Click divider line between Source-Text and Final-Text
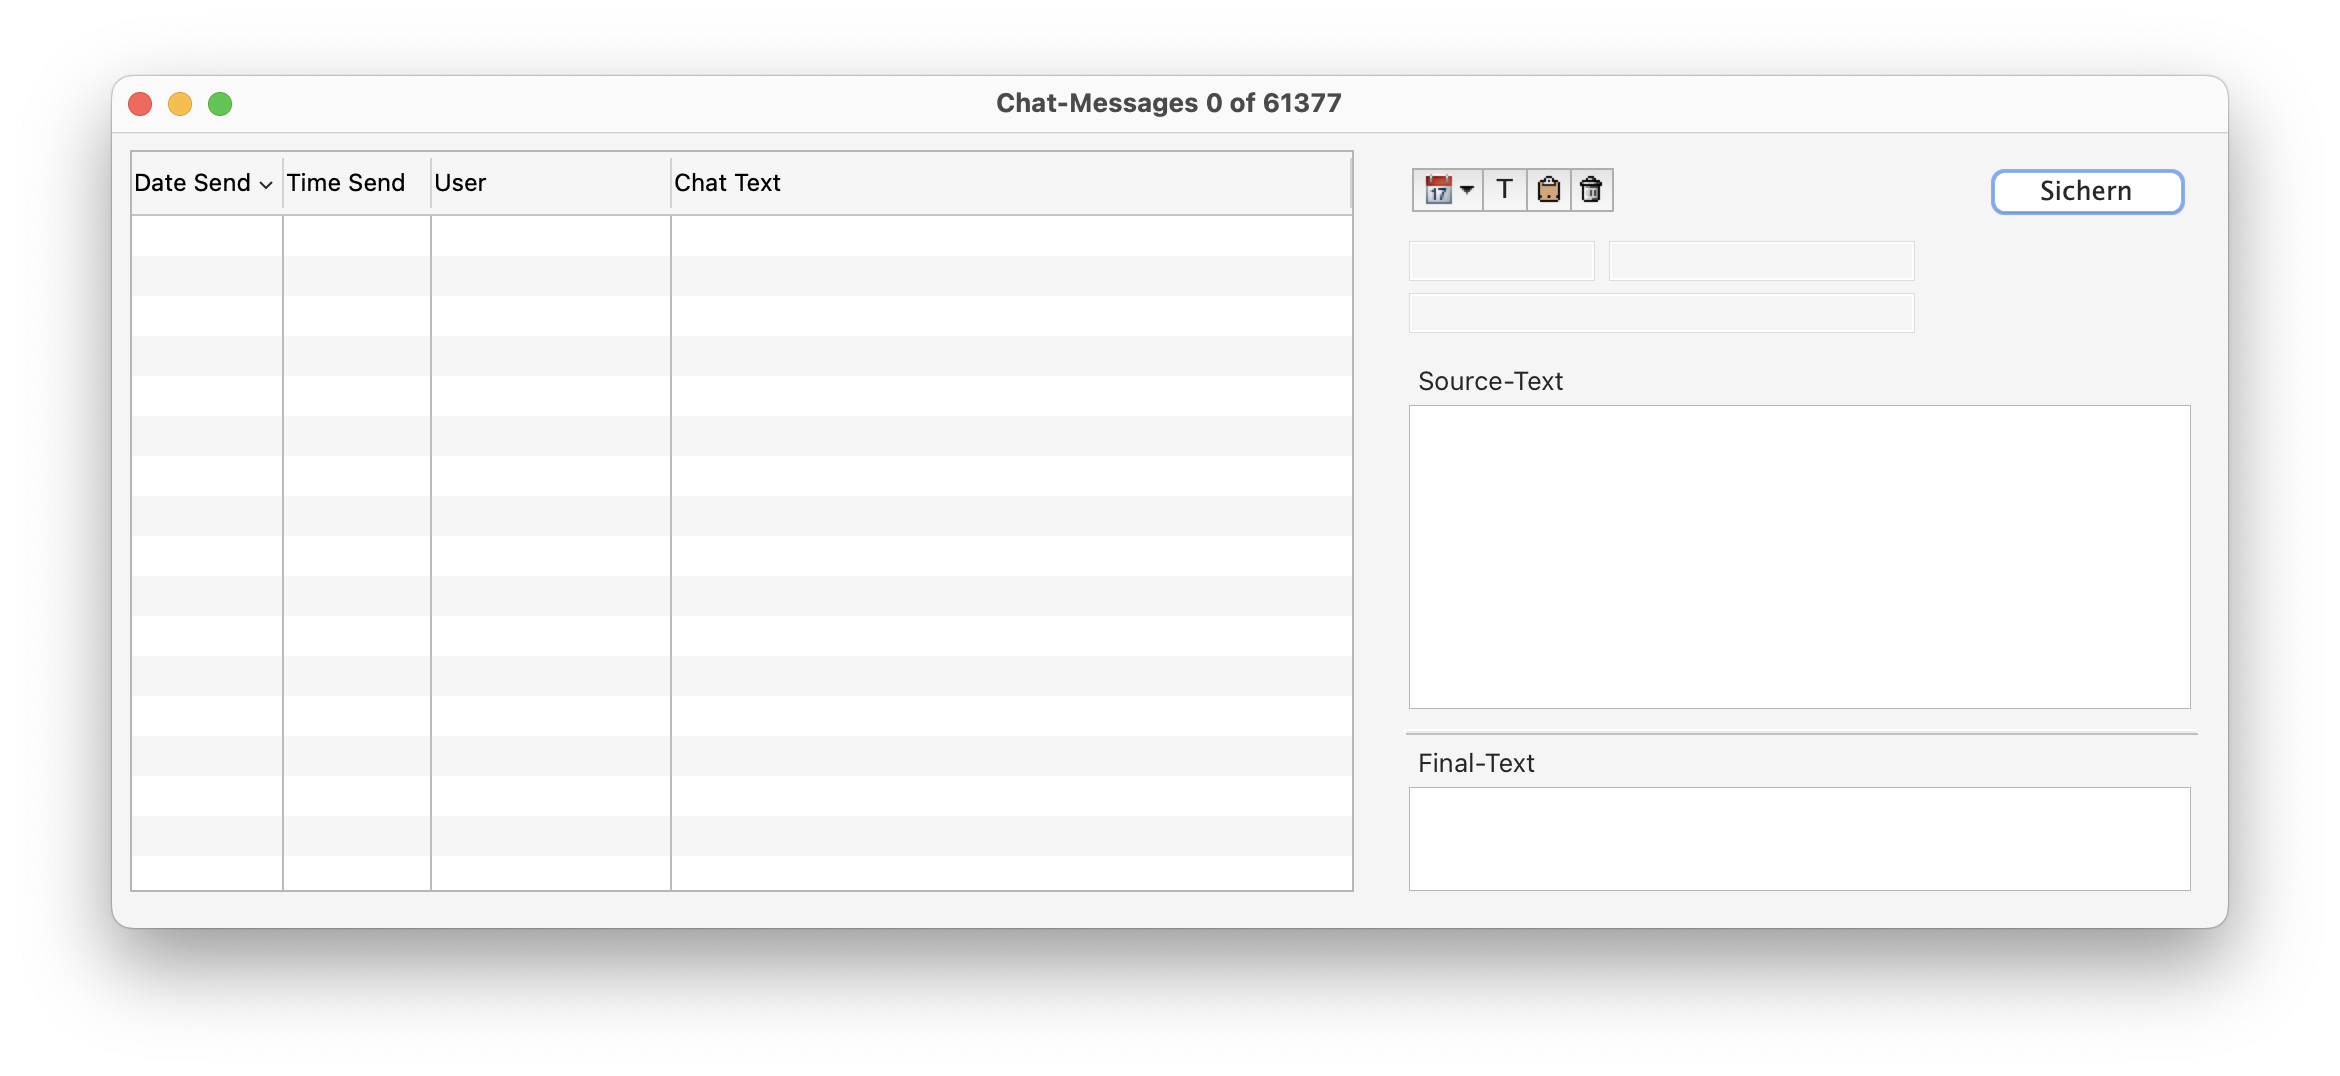The height and width of the screenshot is (1076, 2340). coord(1801,734)
